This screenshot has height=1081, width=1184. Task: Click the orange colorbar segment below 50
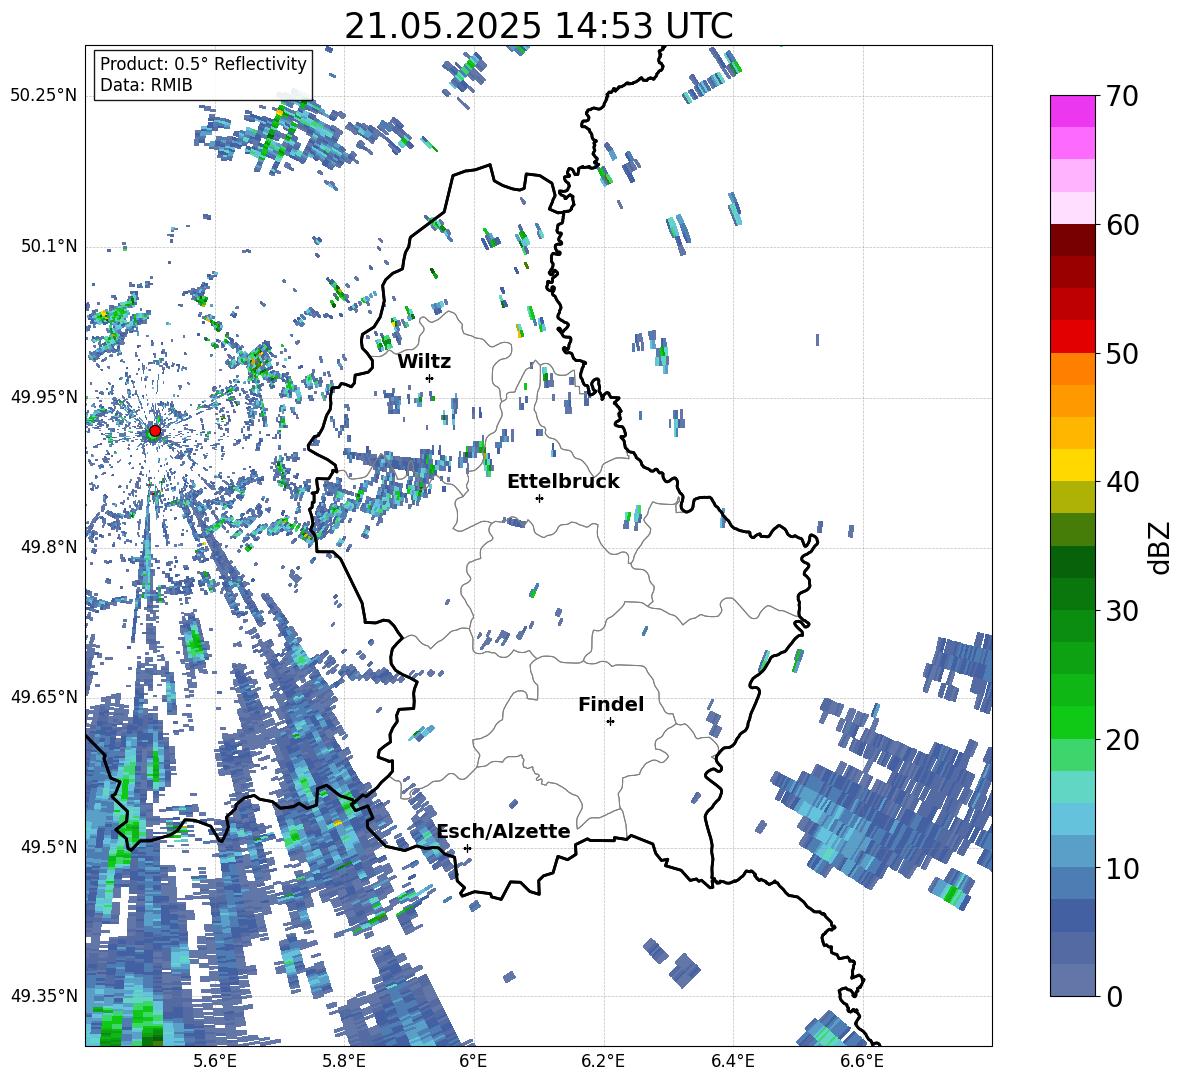[1072, 369]
